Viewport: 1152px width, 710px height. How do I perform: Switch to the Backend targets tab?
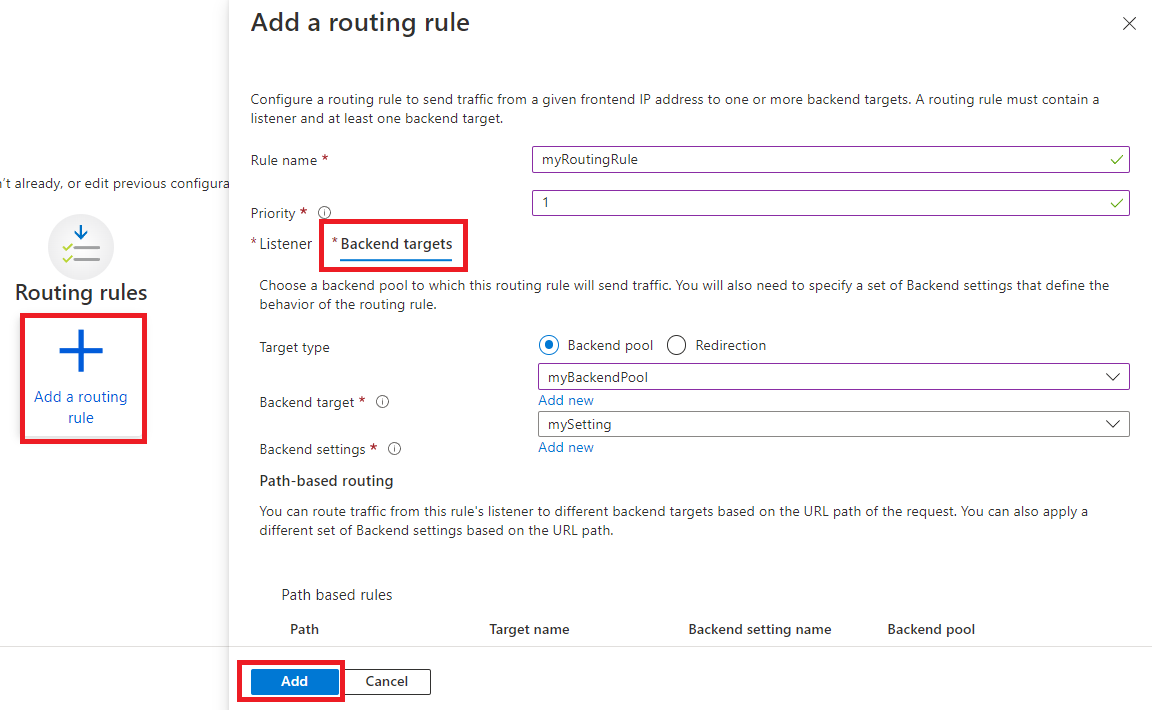click(x=393, y=243)
